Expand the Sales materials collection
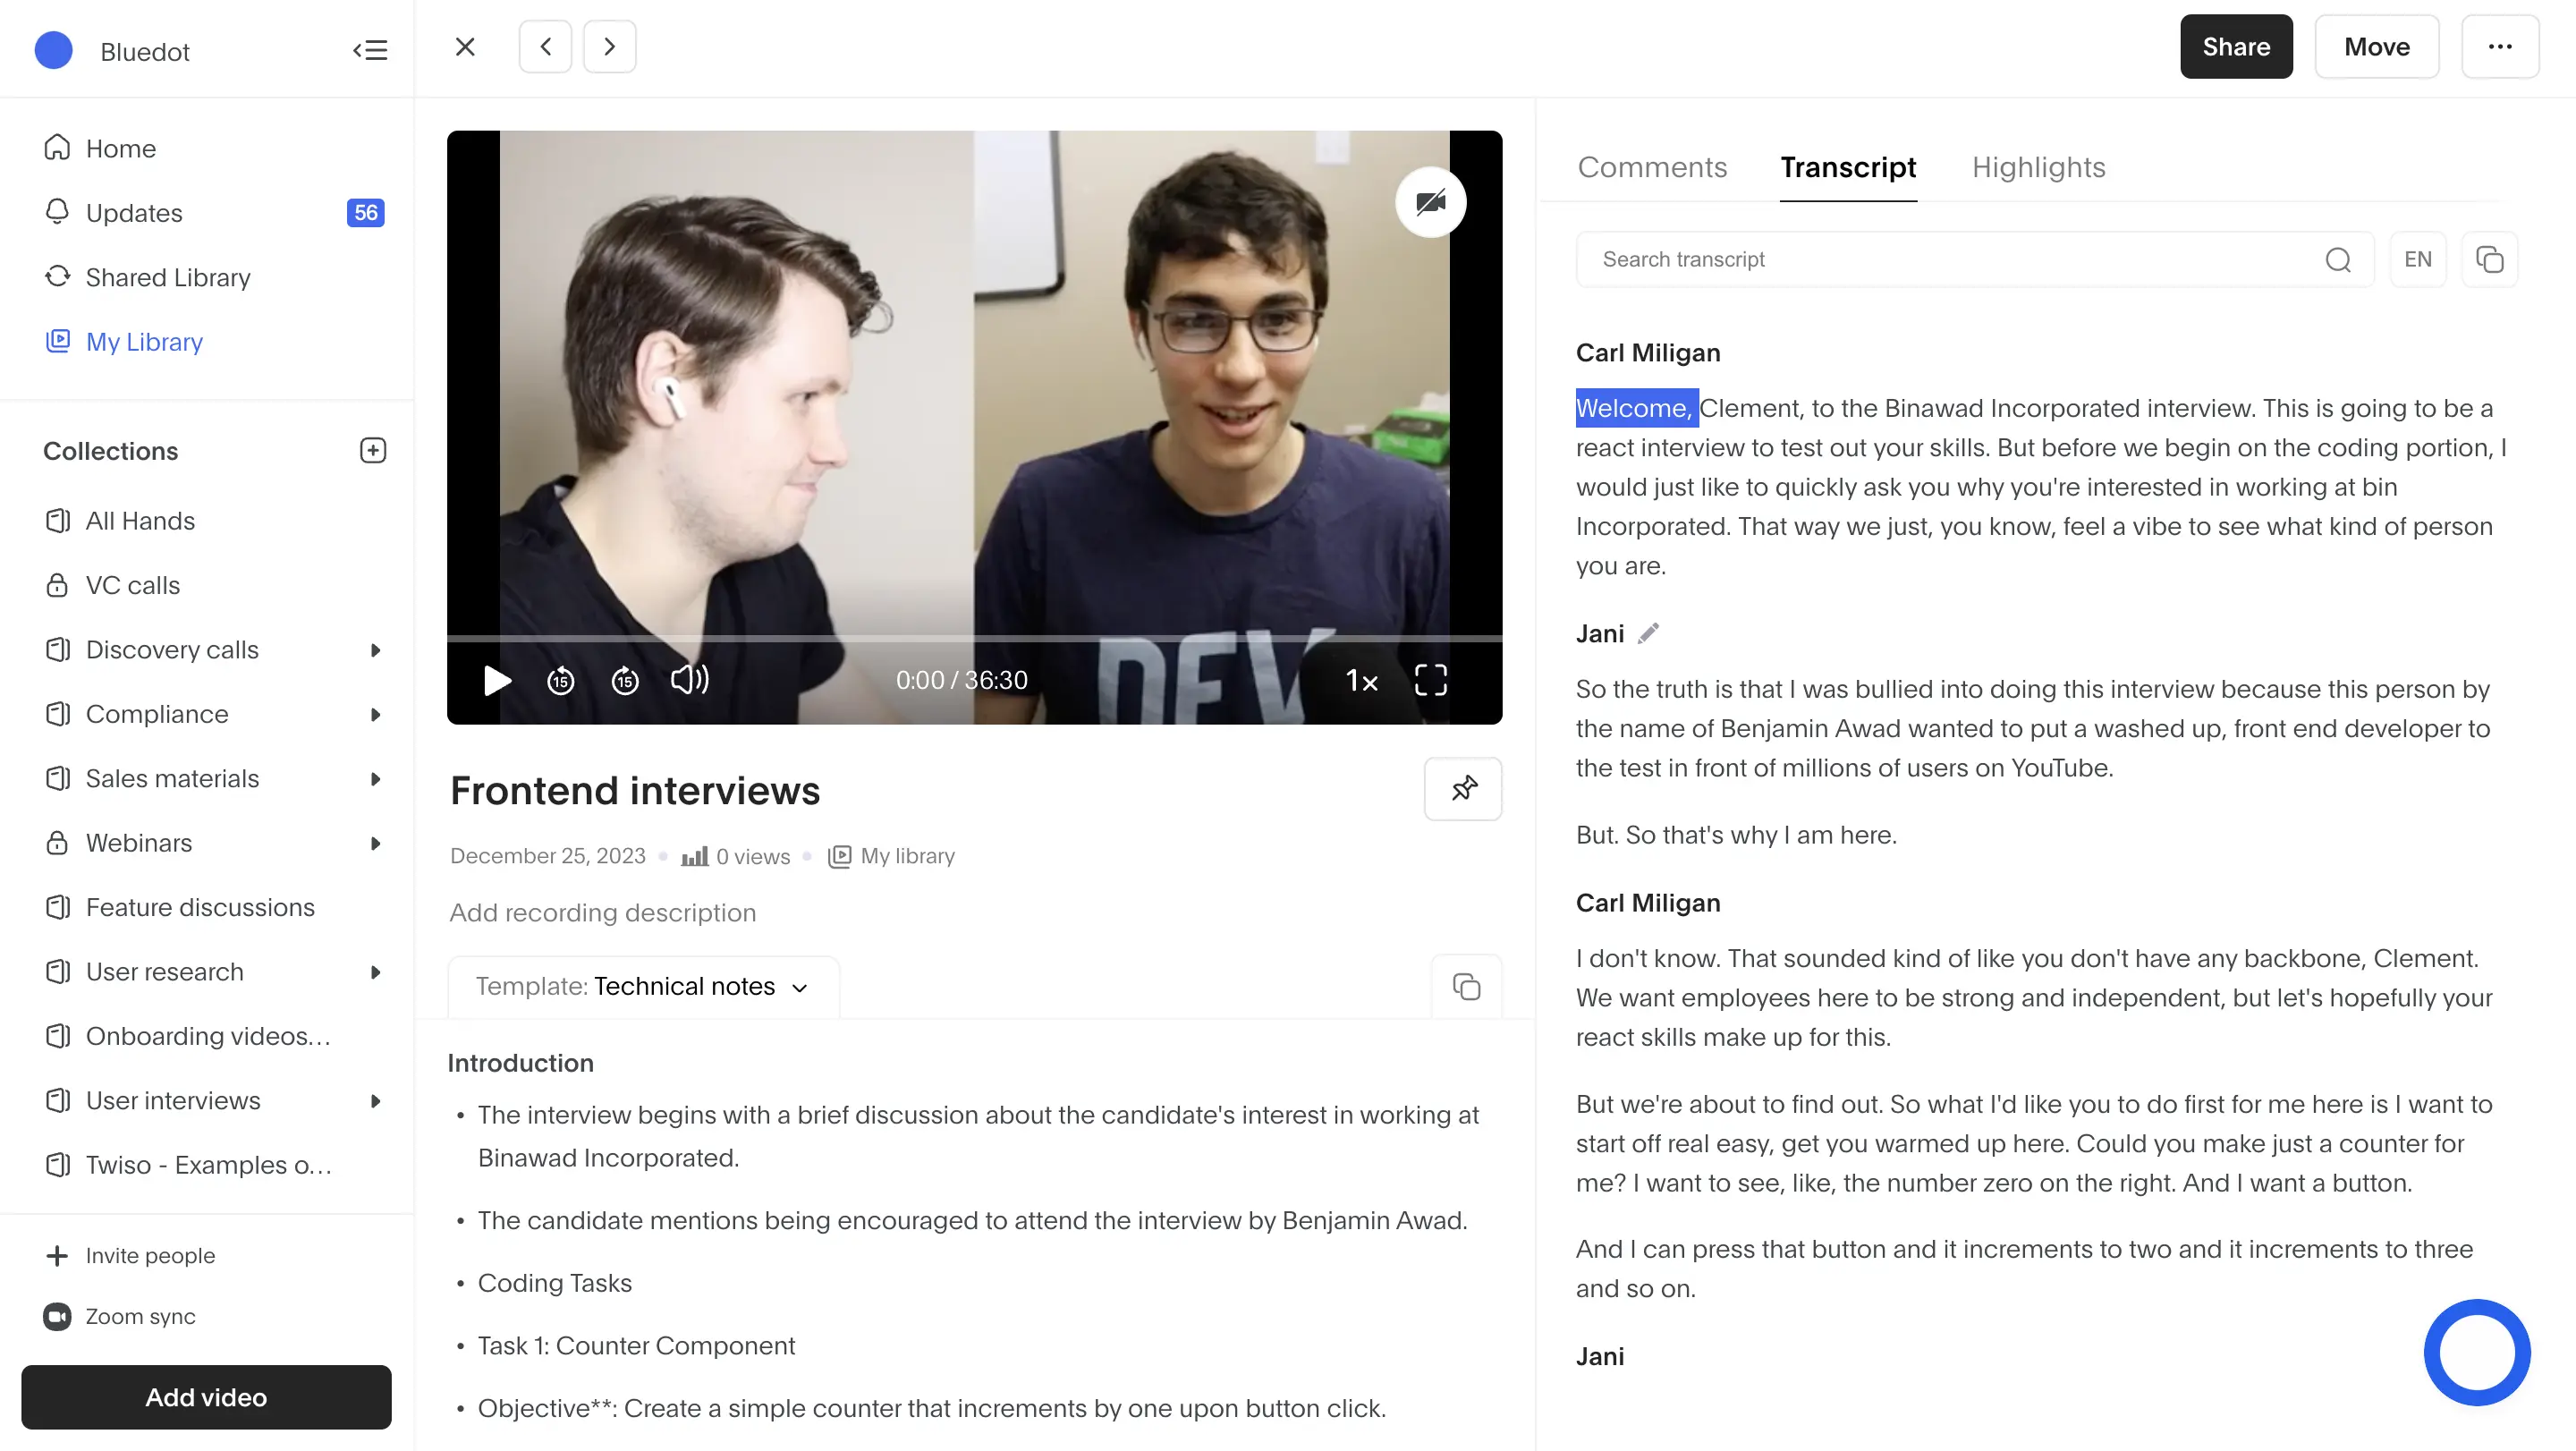This screenshot has height=1451, width=2576. tap(377, 778)
